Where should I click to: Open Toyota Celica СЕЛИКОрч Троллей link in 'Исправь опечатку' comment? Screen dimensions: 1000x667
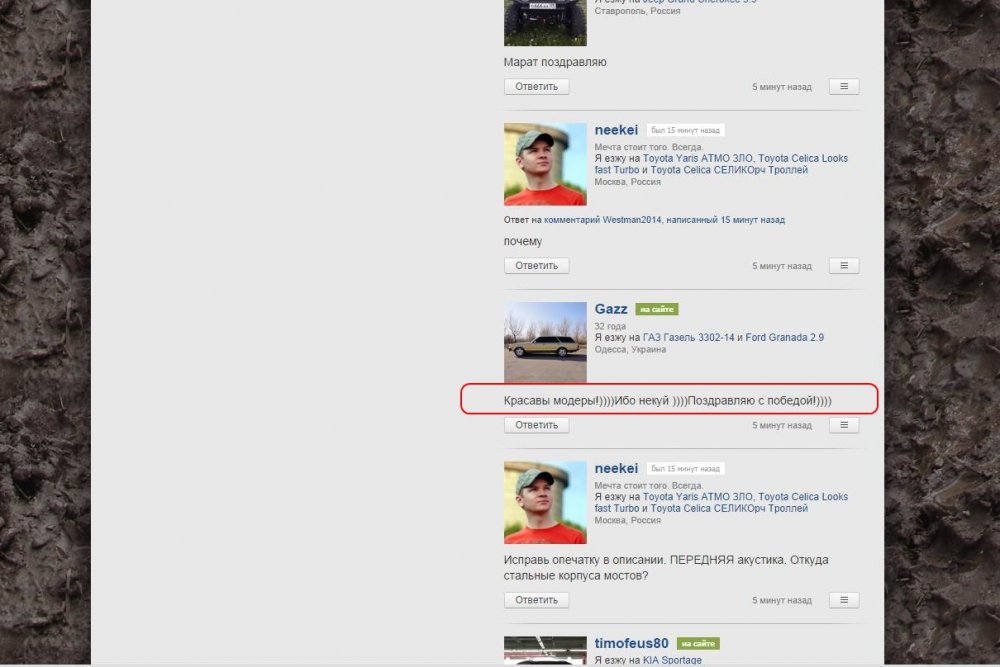[x=729, y=509]
